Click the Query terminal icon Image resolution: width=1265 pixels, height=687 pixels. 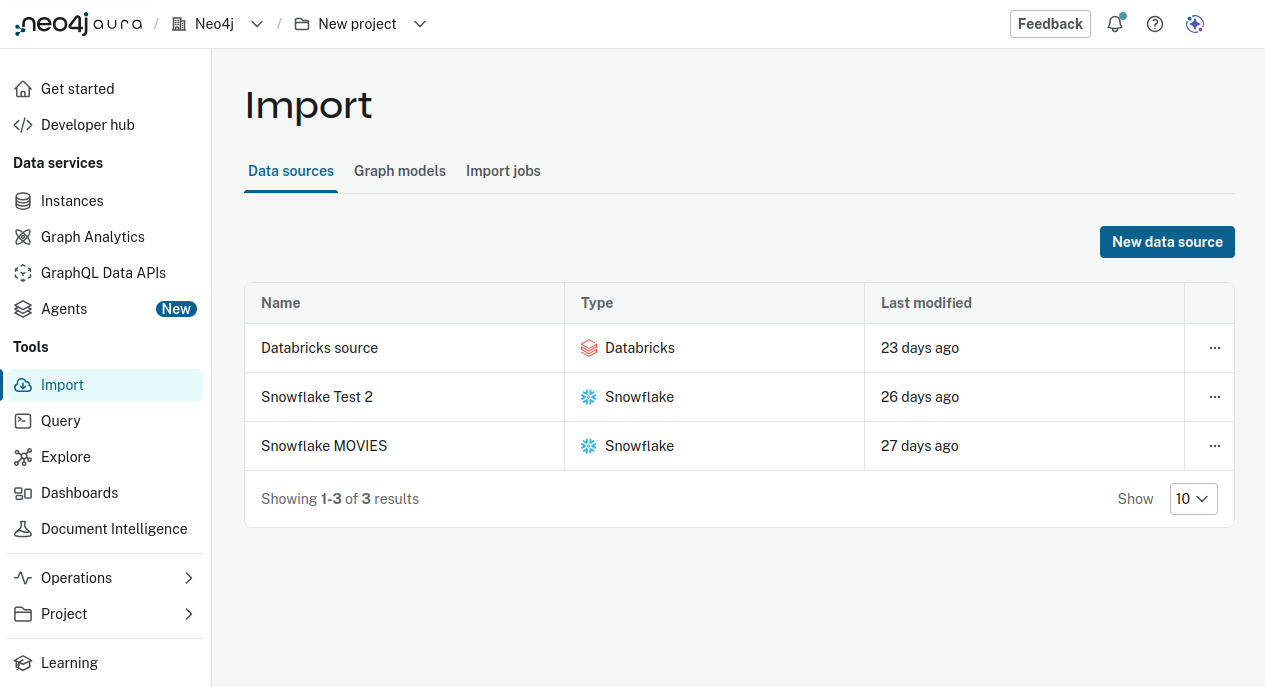(x=23, y=421)
